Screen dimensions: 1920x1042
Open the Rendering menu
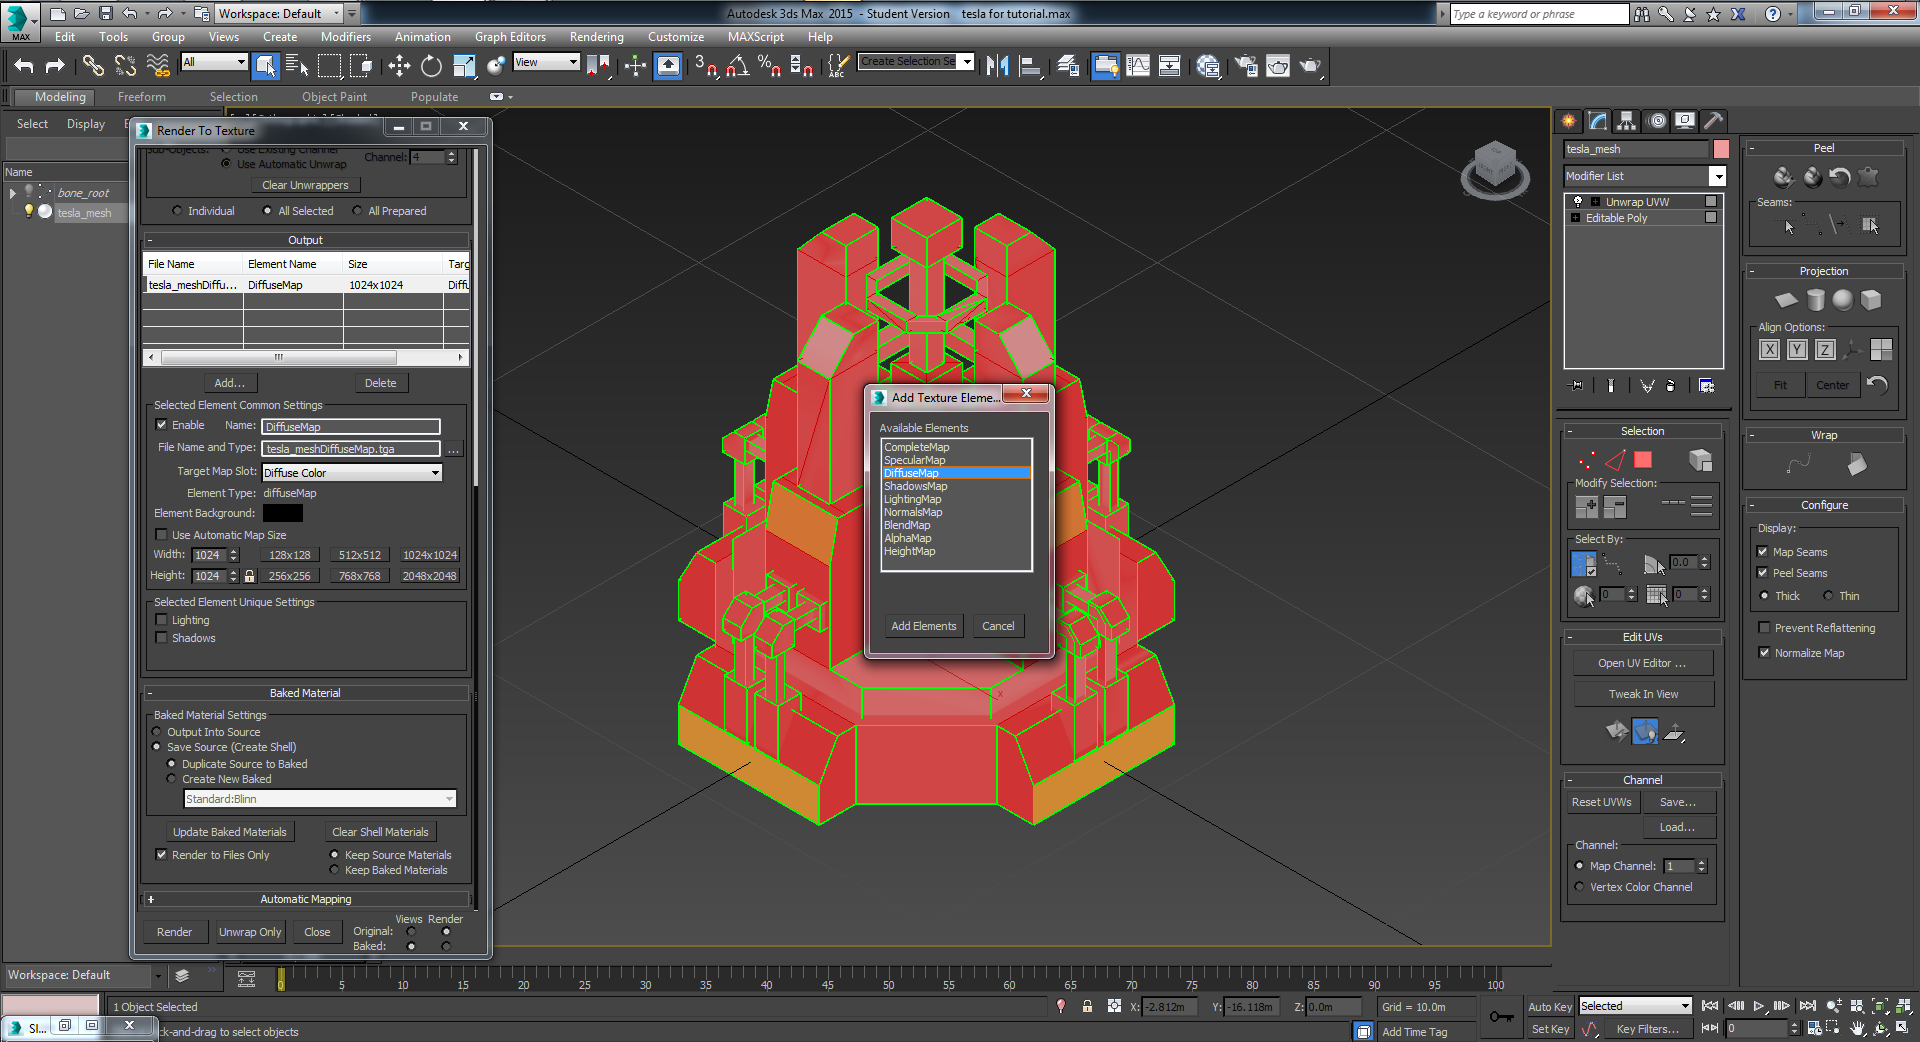click(x=596, y=37)
